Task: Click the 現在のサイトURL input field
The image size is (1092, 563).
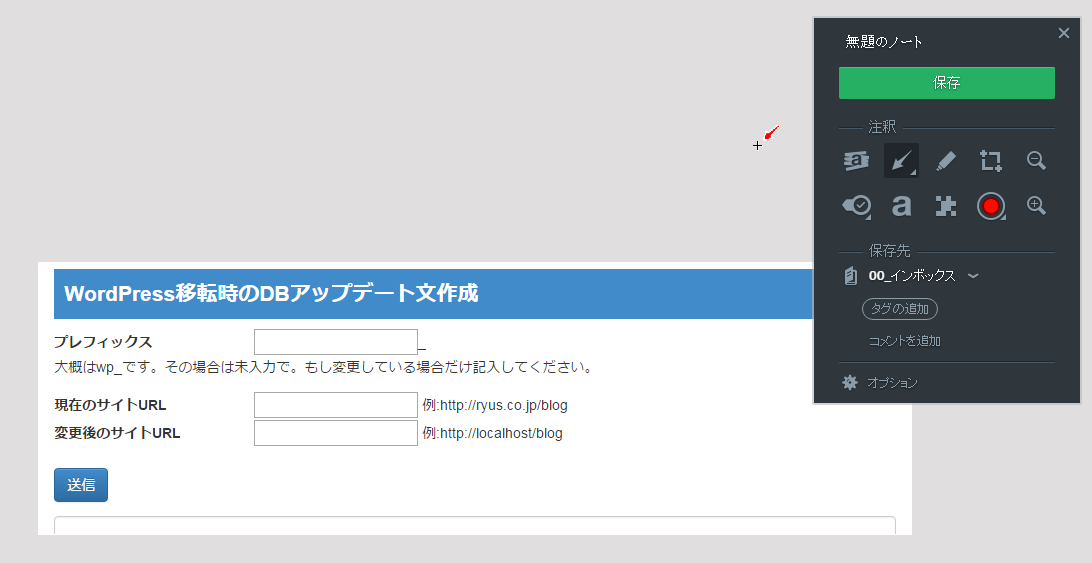Action: (x=335, y=405)
